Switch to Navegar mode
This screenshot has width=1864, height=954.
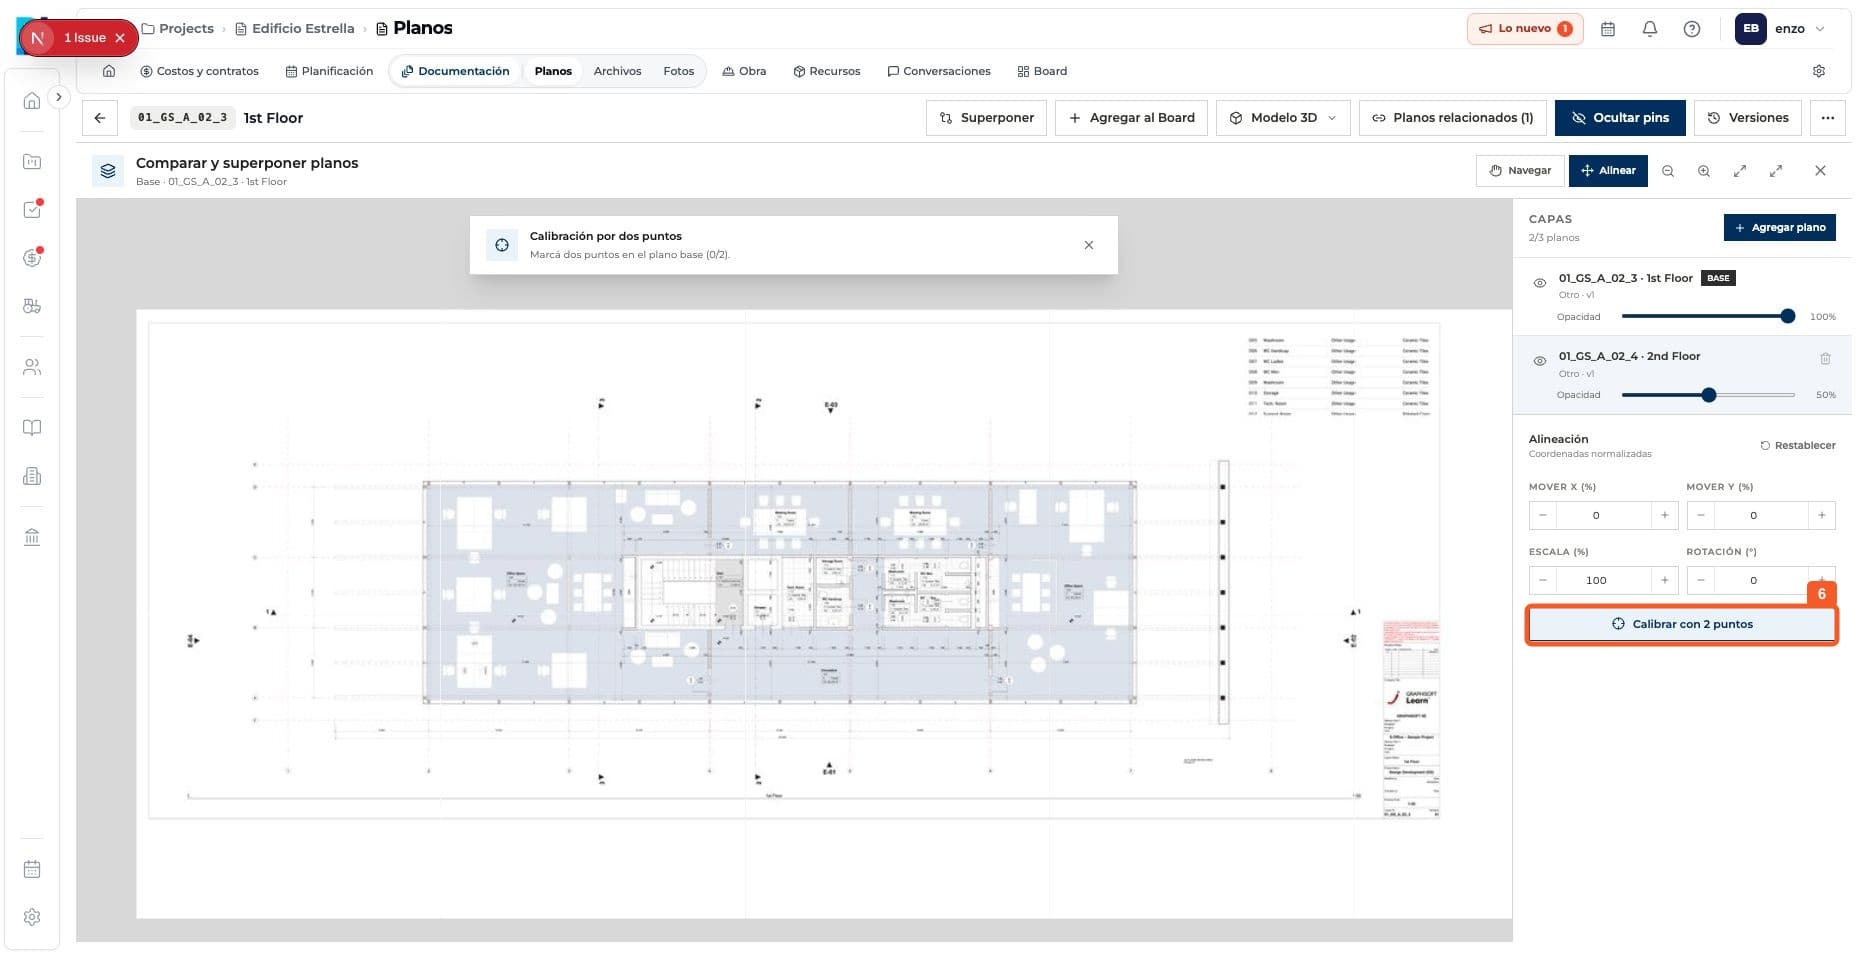tap(1520, 171)
